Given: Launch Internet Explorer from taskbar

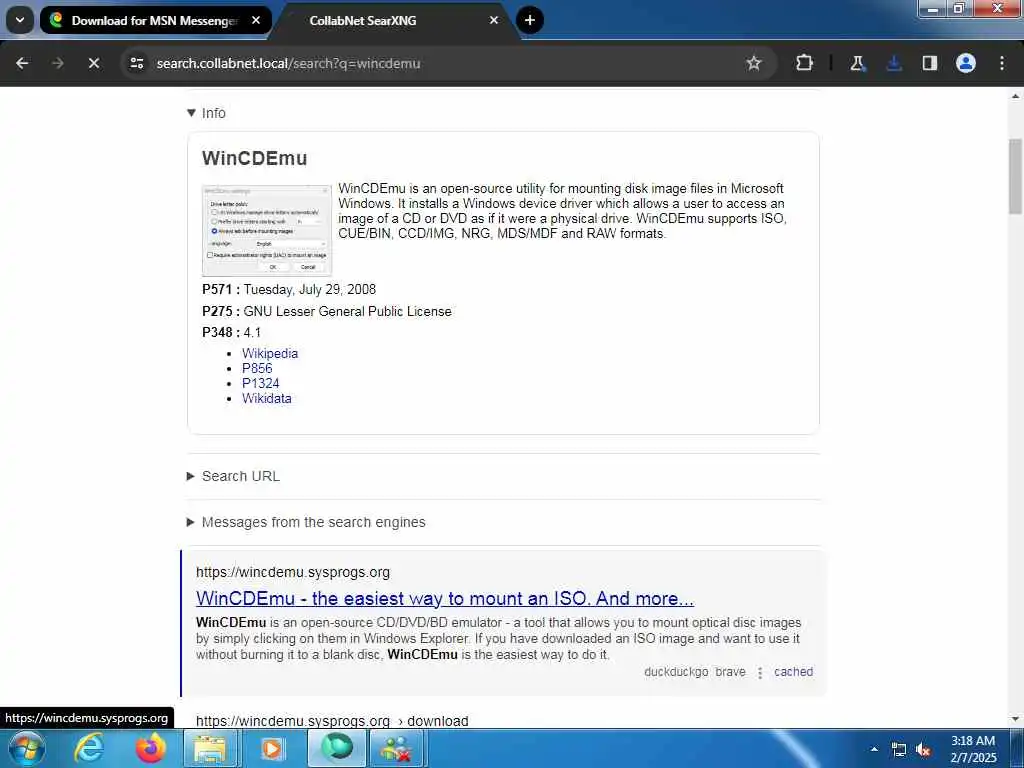Looking at the screenshot, I should (88, 748).
